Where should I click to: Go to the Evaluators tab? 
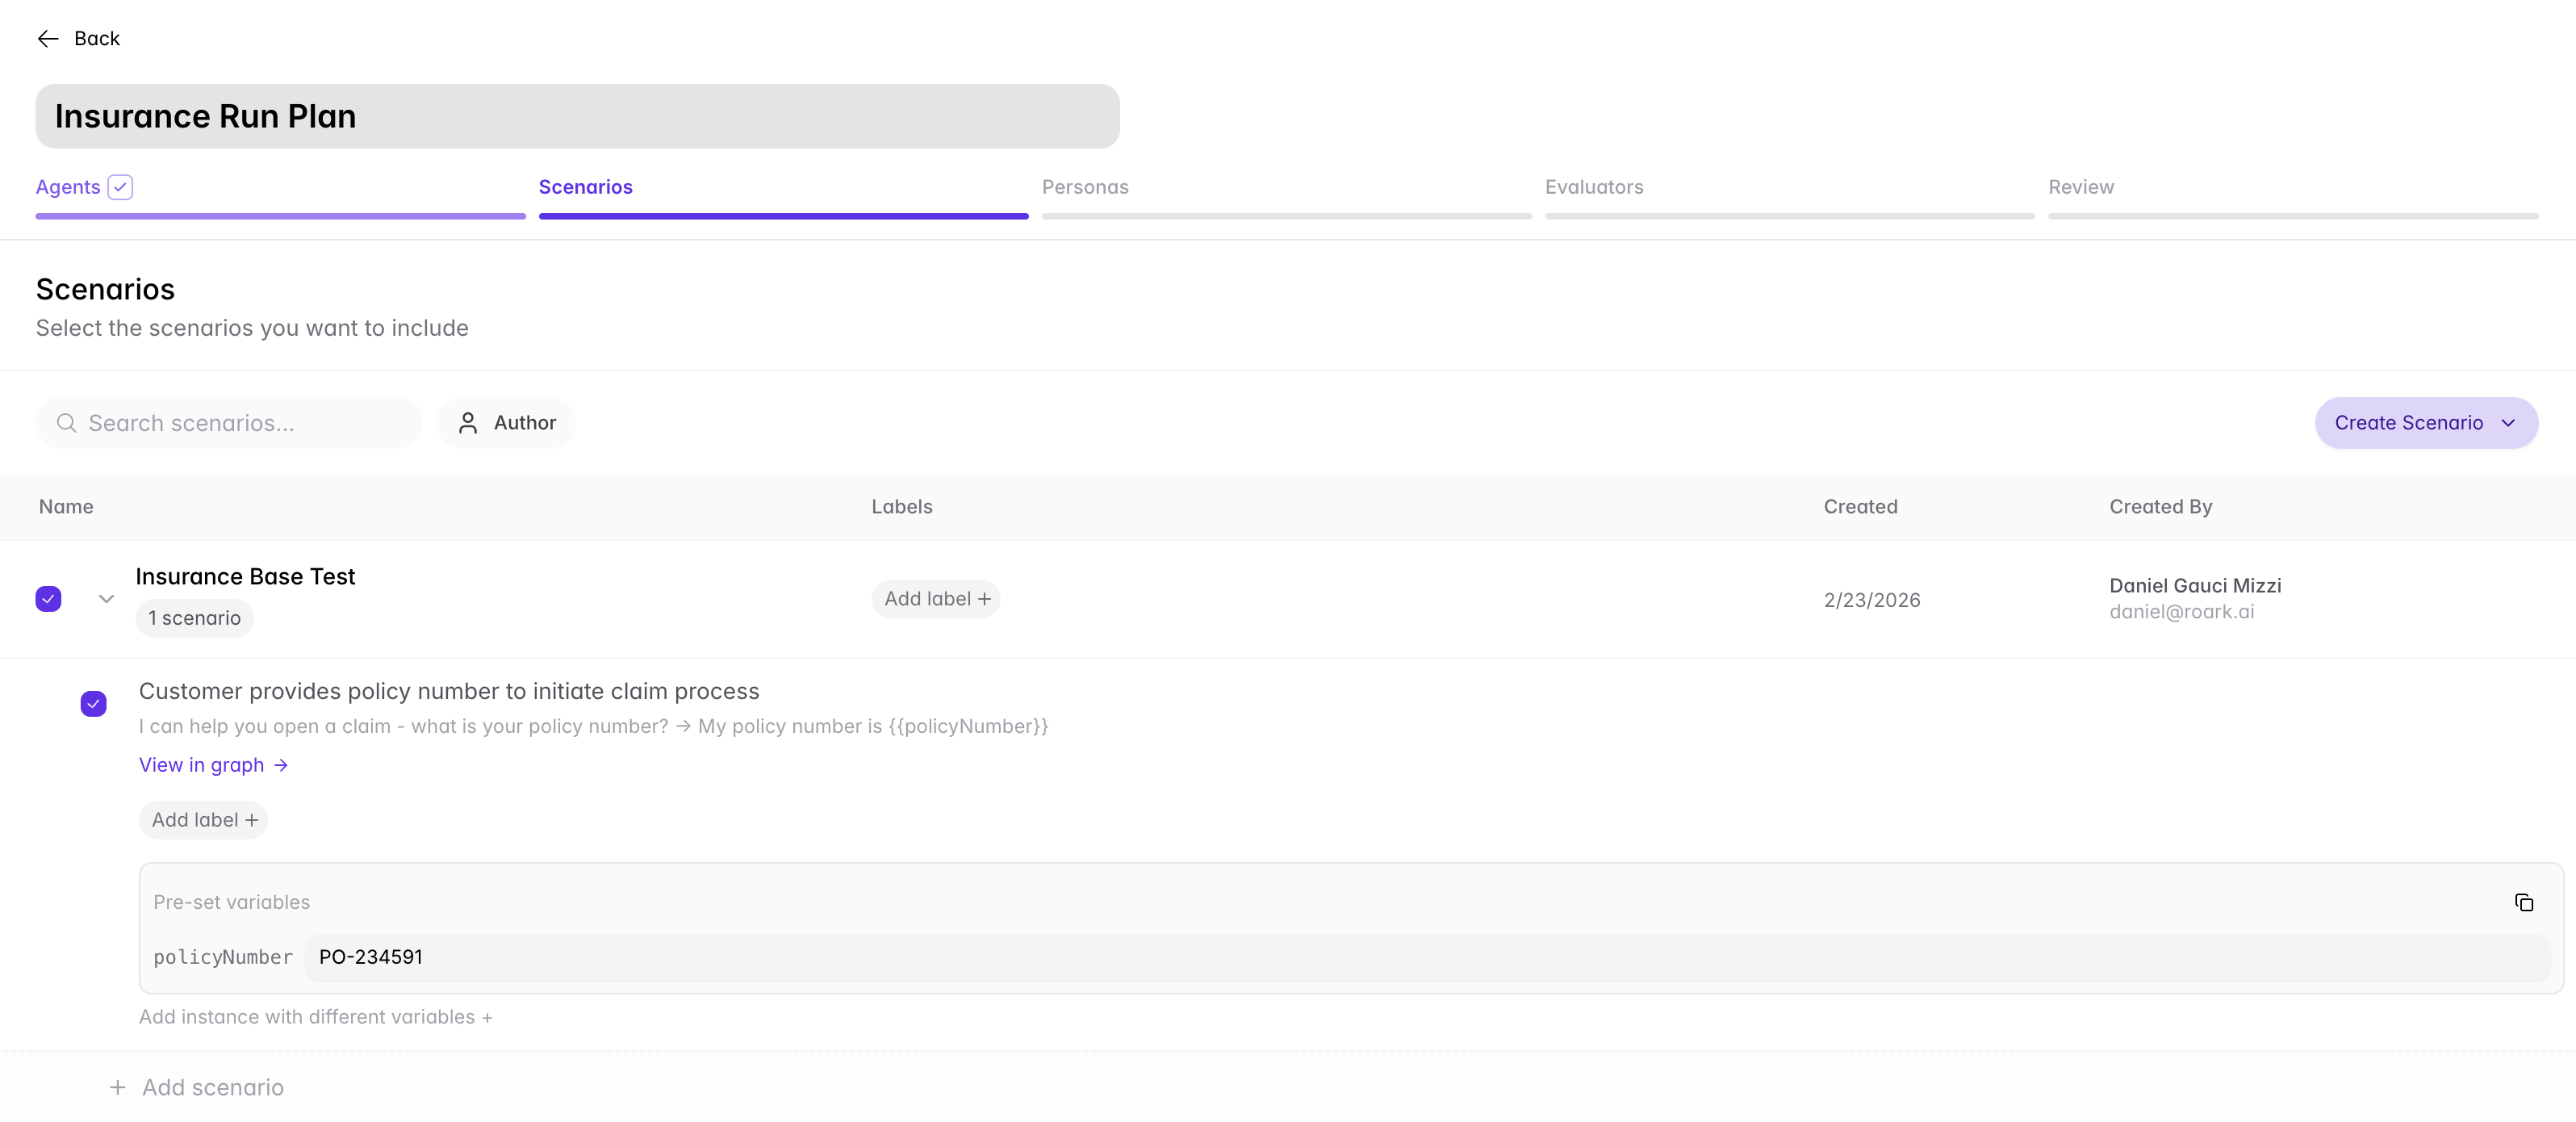click(1593, 187)
